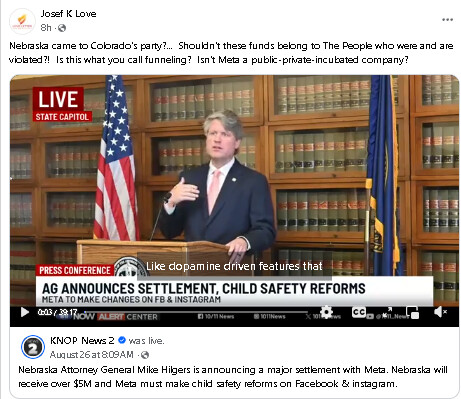Click the 0:03 / 39:17 time display
Screen dimensions: 461x399
pyautogui.click(x=57, y=312)
